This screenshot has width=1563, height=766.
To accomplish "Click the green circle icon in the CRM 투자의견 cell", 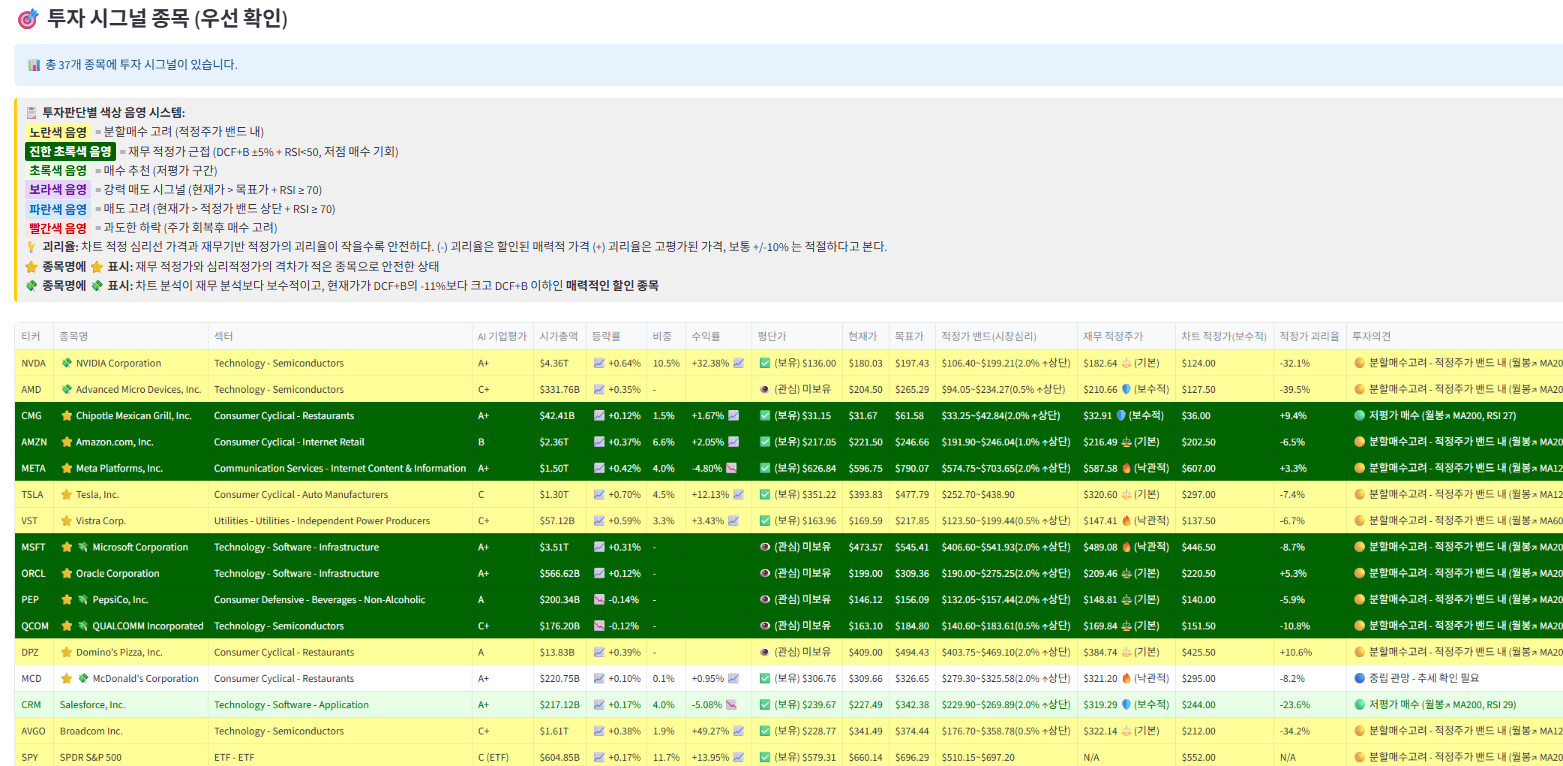I will click(x=1358, y=705).
